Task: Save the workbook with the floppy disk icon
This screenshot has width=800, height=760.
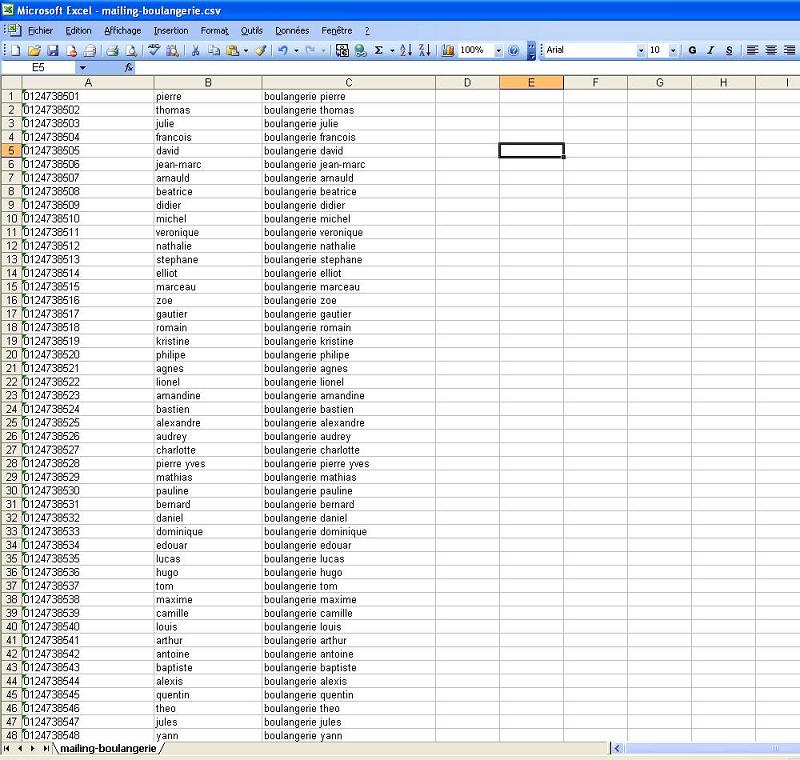Action: pos(53,50)
